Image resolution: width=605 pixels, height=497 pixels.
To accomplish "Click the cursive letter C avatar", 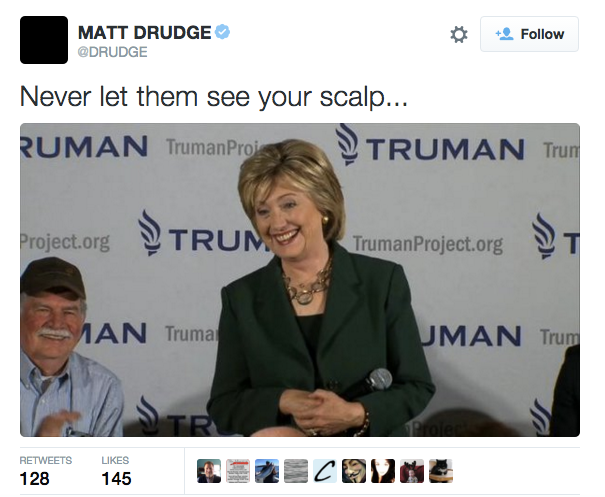I will (325, 471).
